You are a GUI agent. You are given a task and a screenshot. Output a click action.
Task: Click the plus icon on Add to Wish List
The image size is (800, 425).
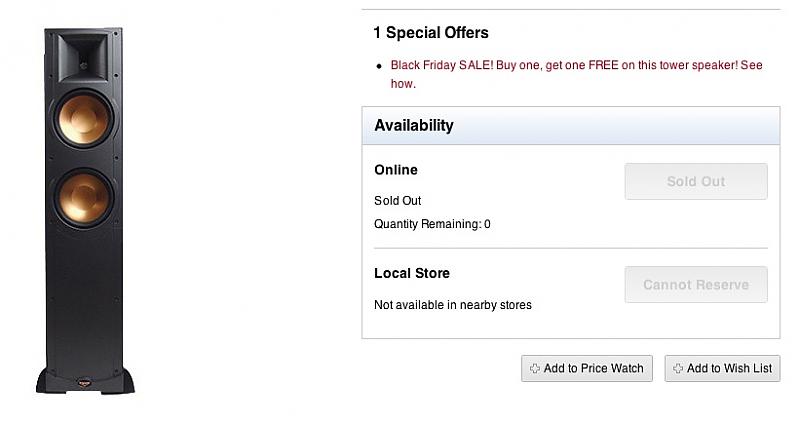pyautogui.click(x=678, y=369)
